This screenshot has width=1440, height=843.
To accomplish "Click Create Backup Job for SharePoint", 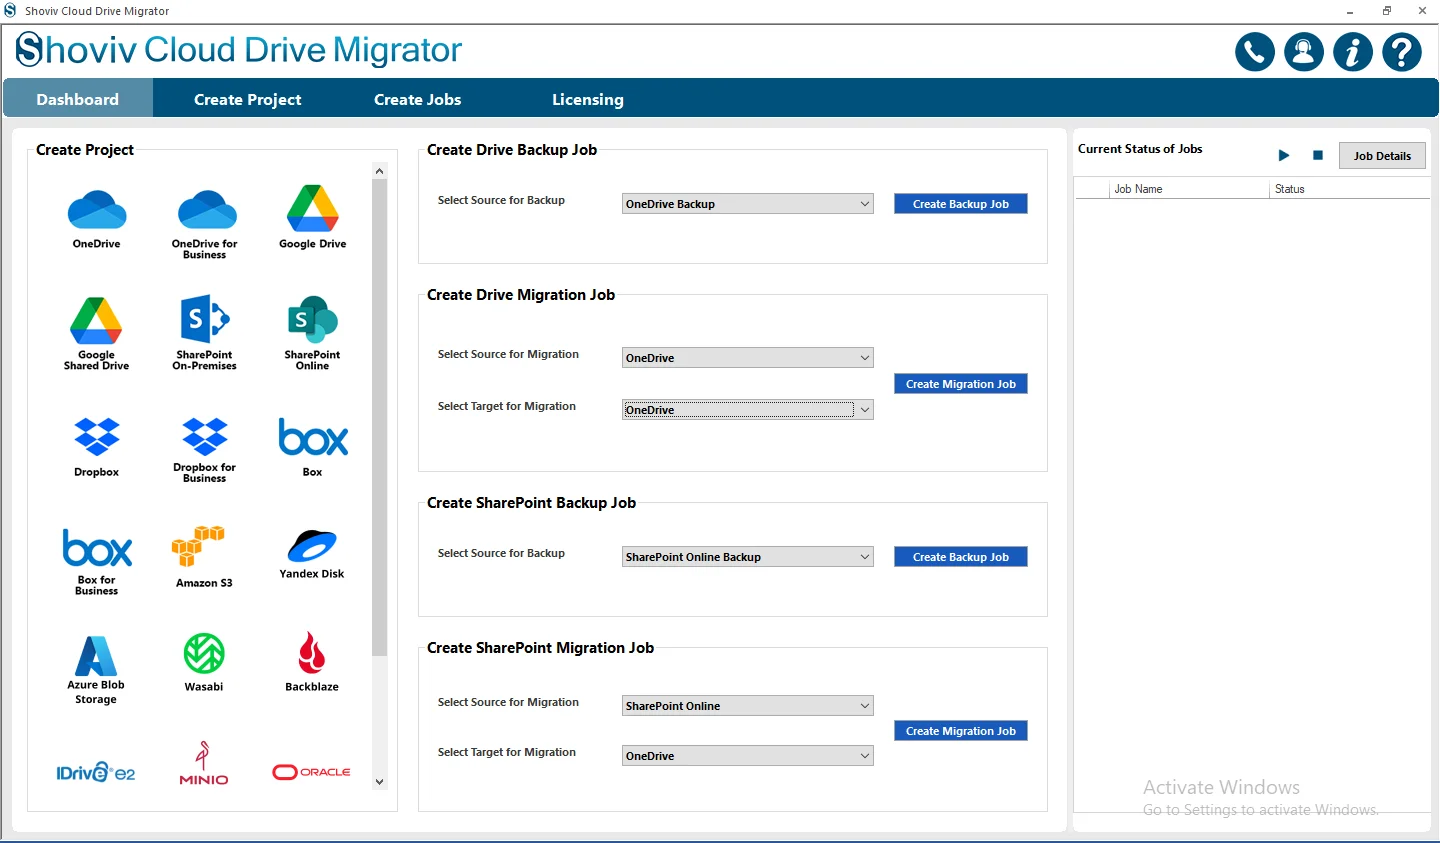I will point(961,557).
